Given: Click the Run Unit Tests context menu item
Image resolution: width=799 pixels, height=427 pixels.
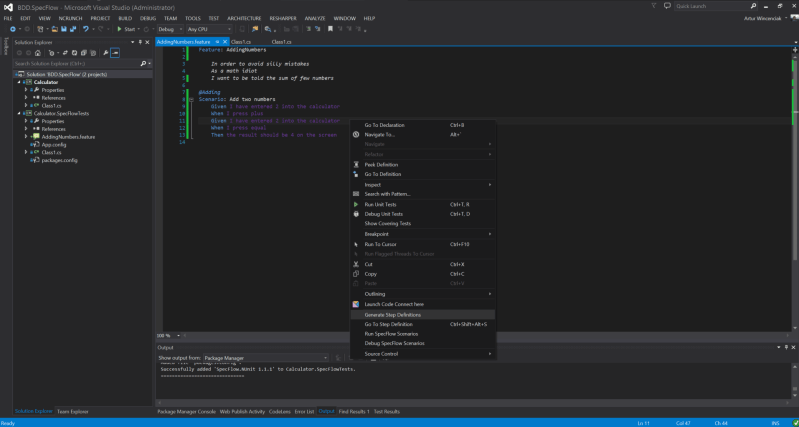Looking at the screenshot, I should click(383, 204).
